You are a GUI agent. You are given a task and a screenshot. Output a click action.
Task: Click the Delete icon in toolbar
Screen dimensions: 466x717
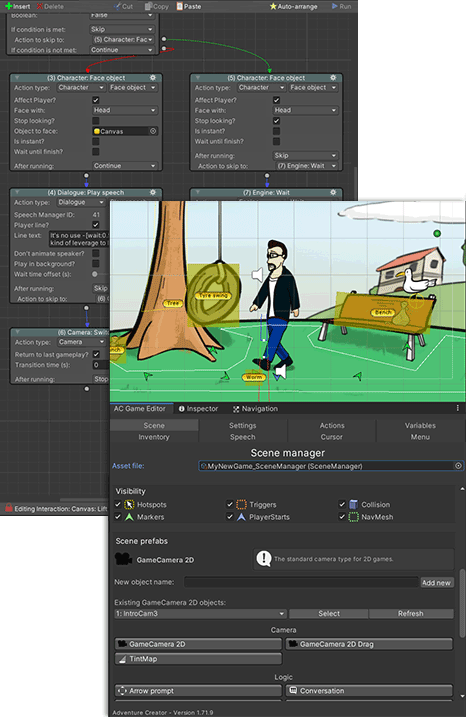[x=40, y=6]
